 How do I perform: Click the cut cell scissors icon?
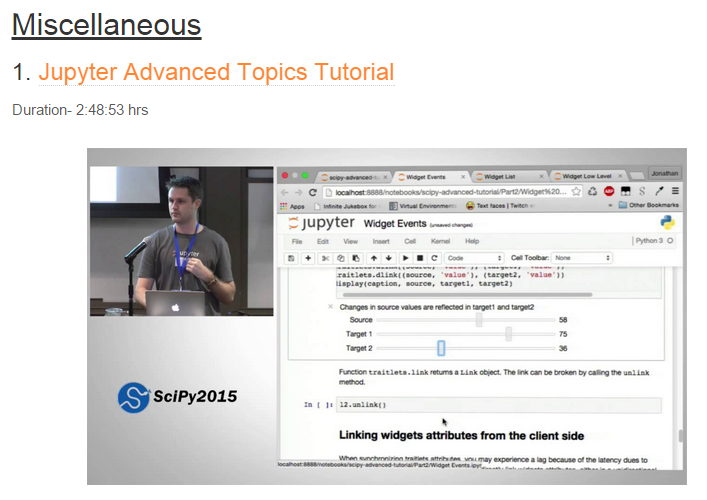pyautogui.click(x=325, y=258)
